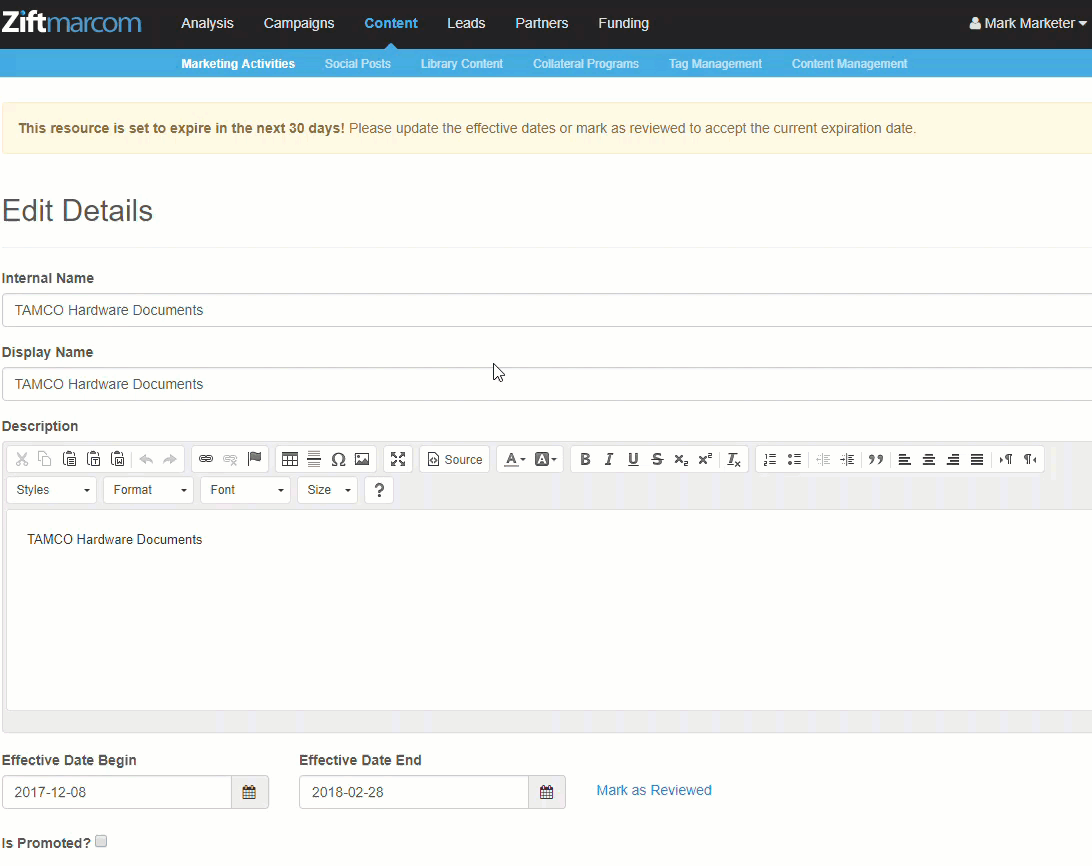The height and width of the screenshot is (866, 1092).
Task: Toggle Italic formatting
Action: [609, 459]
